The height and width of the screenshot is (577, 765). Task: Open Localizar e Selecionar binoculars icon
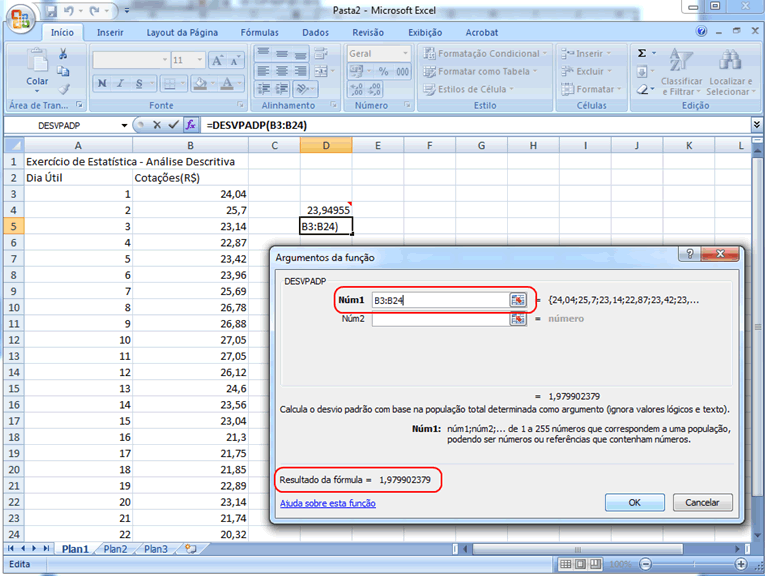[731, 61]
